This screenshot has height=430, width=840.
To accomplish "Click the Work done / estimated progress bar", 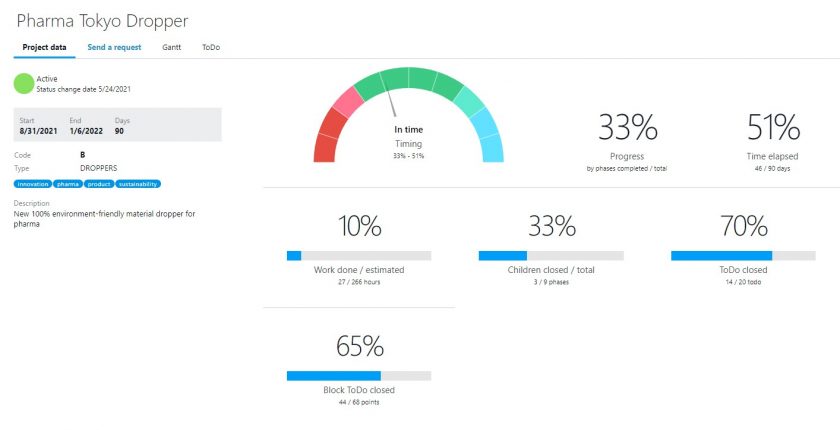I will tap(359, 256).
